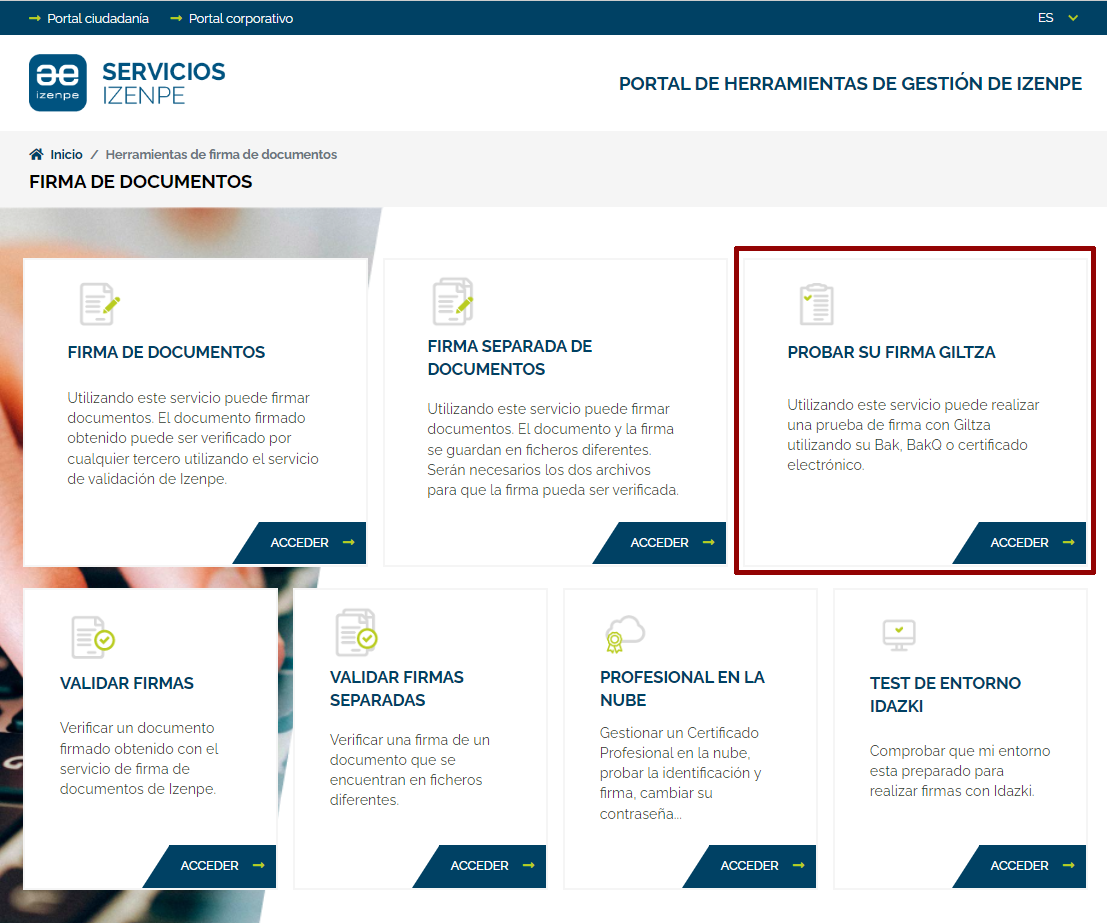Click the Izenpe logo icon
The image size is (1107, 923).
tap(58, 83)
